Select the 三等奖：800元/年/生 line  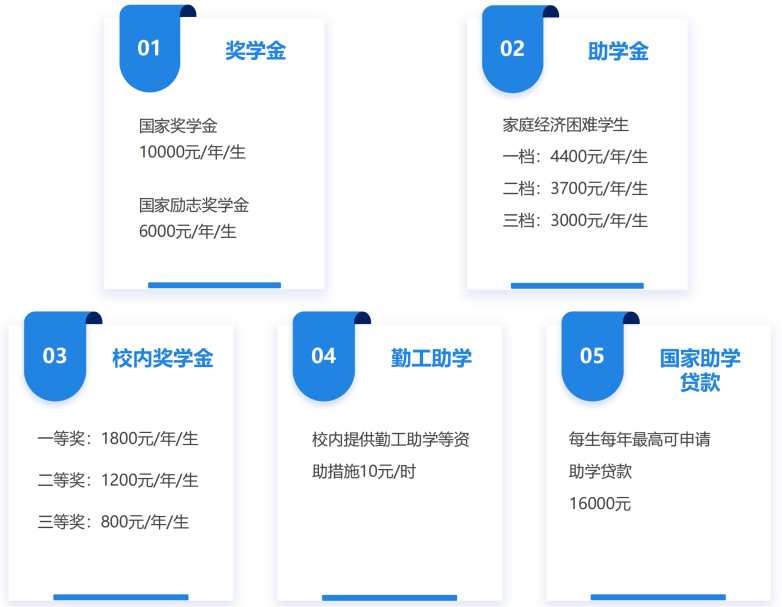(113, 521)
